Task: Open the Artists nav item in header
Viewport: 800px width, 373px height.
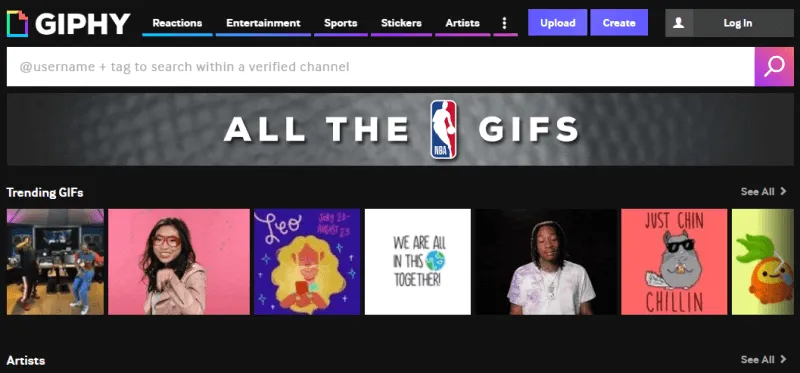Action: click(462, 23)
